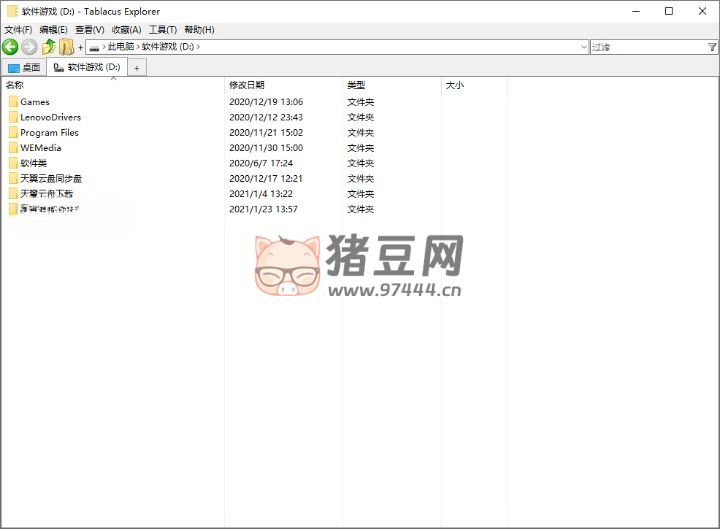
Task: Select the LenovoDrivers folder
Action: pyautogui.click(x=50, y=117)
